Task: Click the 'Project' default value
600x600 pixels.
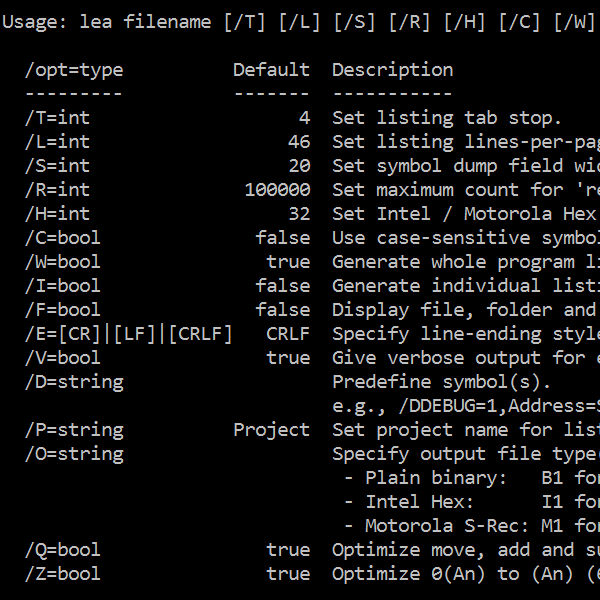Action: point(271,430)
